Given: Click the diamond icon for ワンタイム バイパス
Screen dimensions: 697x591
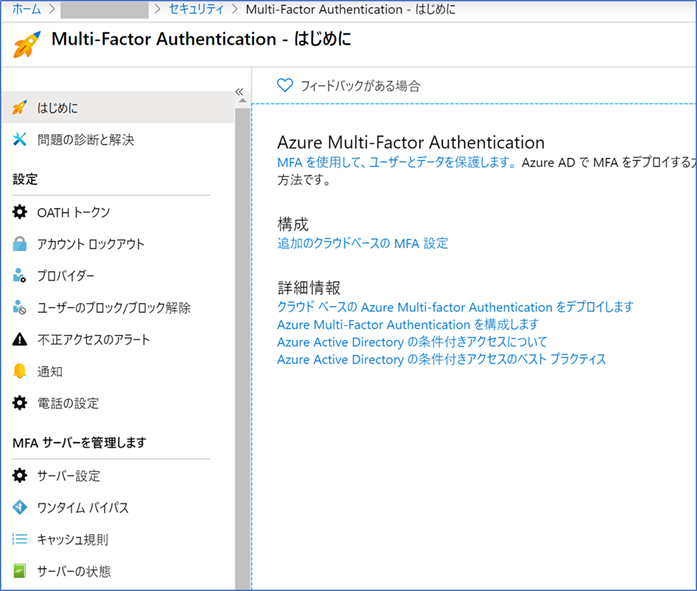Looking at the screenshot, I should pos(20,507).
